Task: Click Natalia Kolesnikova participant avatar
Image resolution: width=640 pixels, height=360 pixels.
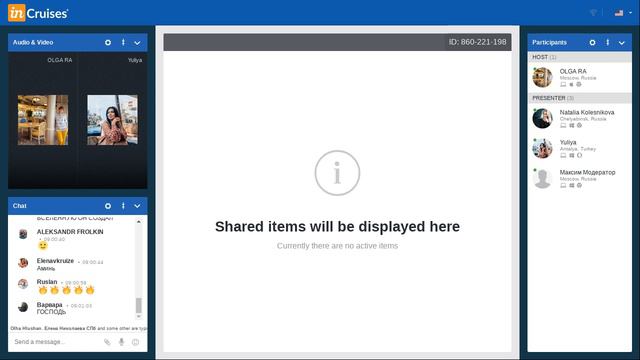Action: tap(542, 118)
